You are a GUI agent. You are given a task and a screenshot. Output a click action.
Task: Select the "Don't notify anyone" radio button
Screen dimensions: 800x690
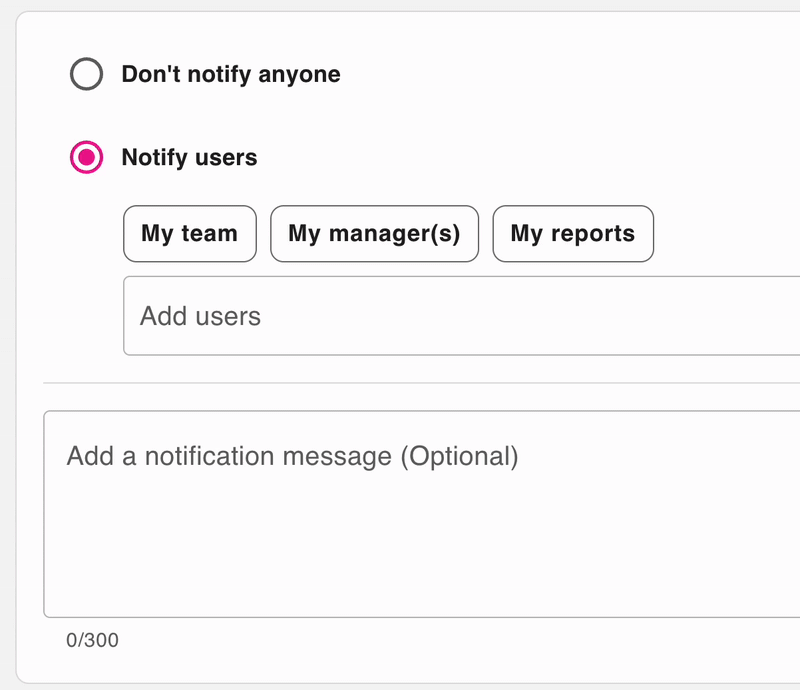(87, 75)
